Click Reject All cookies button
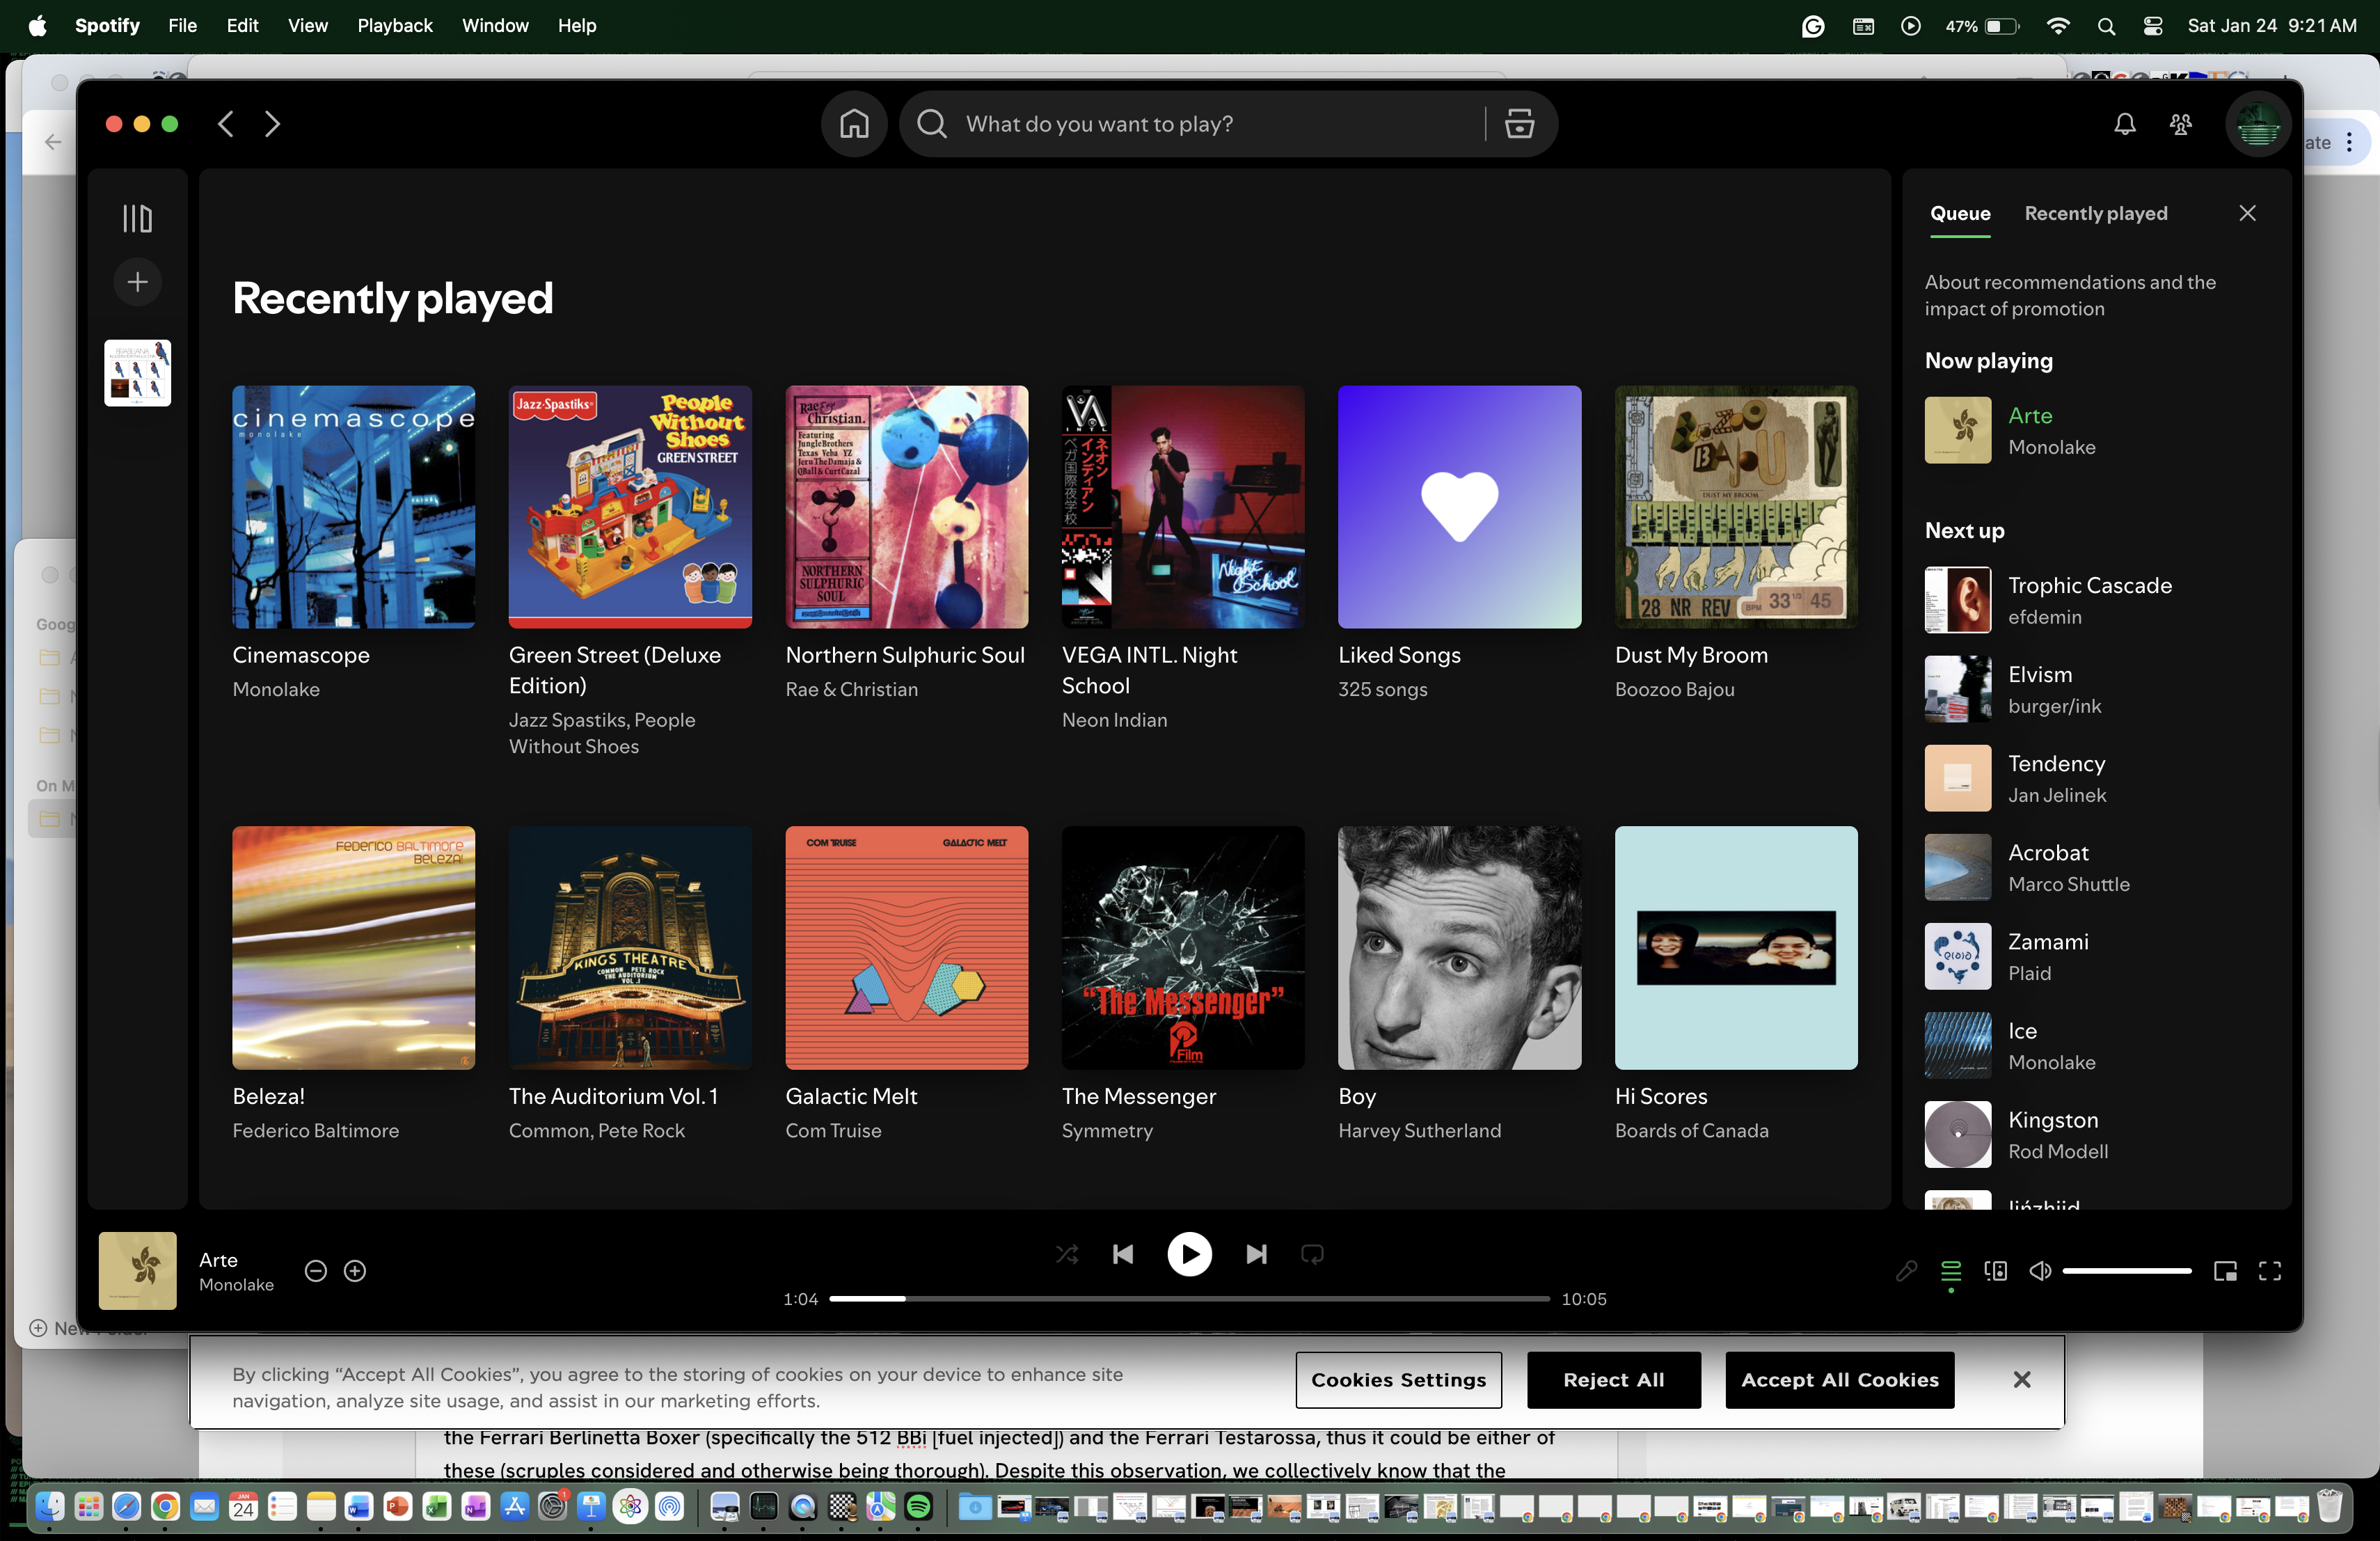 click(1613, 1379)
